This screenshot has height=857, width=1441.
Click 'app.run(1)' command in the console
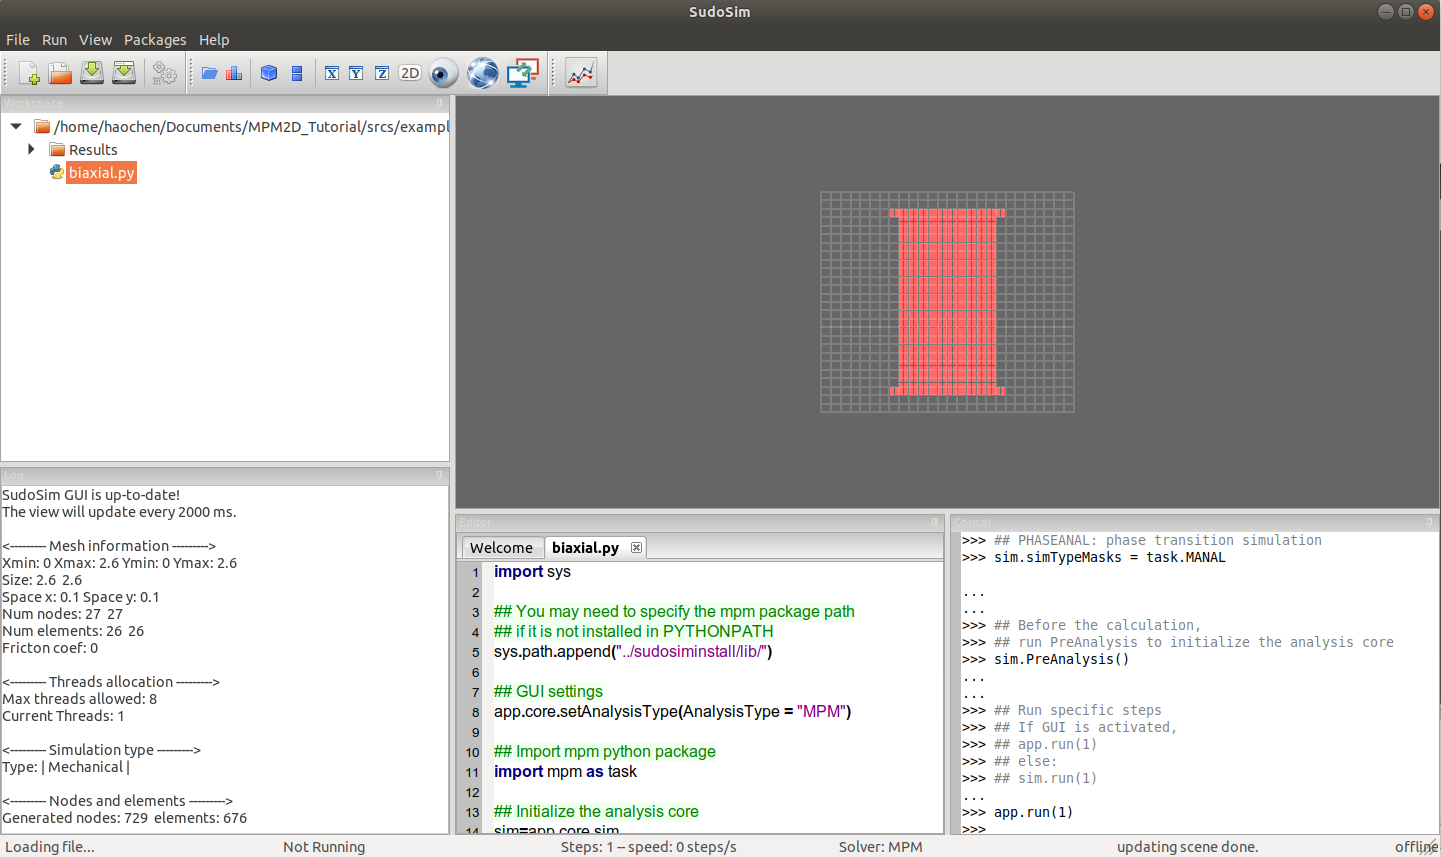[x=1033, y=812]
